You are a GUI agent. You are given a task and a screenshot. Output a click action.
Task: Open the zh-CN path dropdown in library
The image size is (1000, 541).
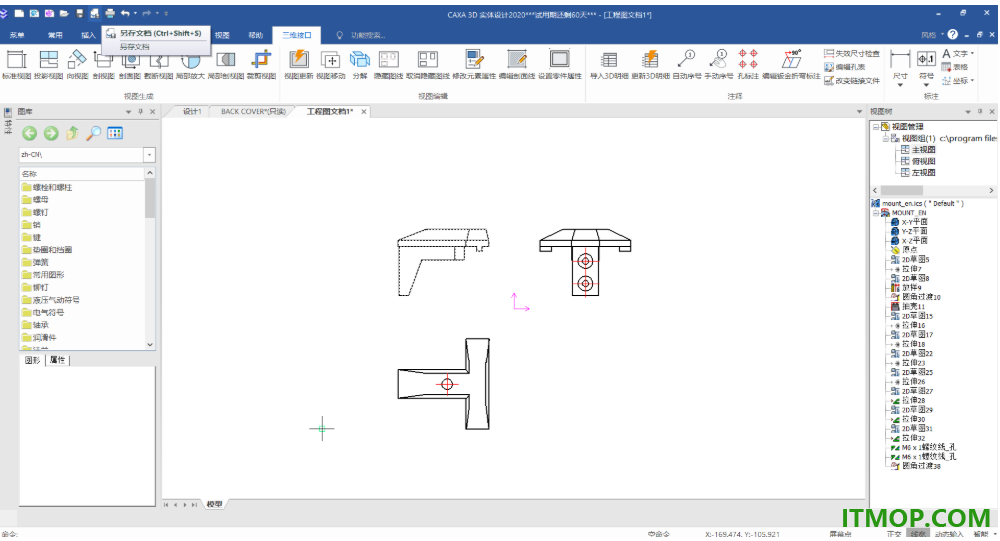(x=149, y=155)
